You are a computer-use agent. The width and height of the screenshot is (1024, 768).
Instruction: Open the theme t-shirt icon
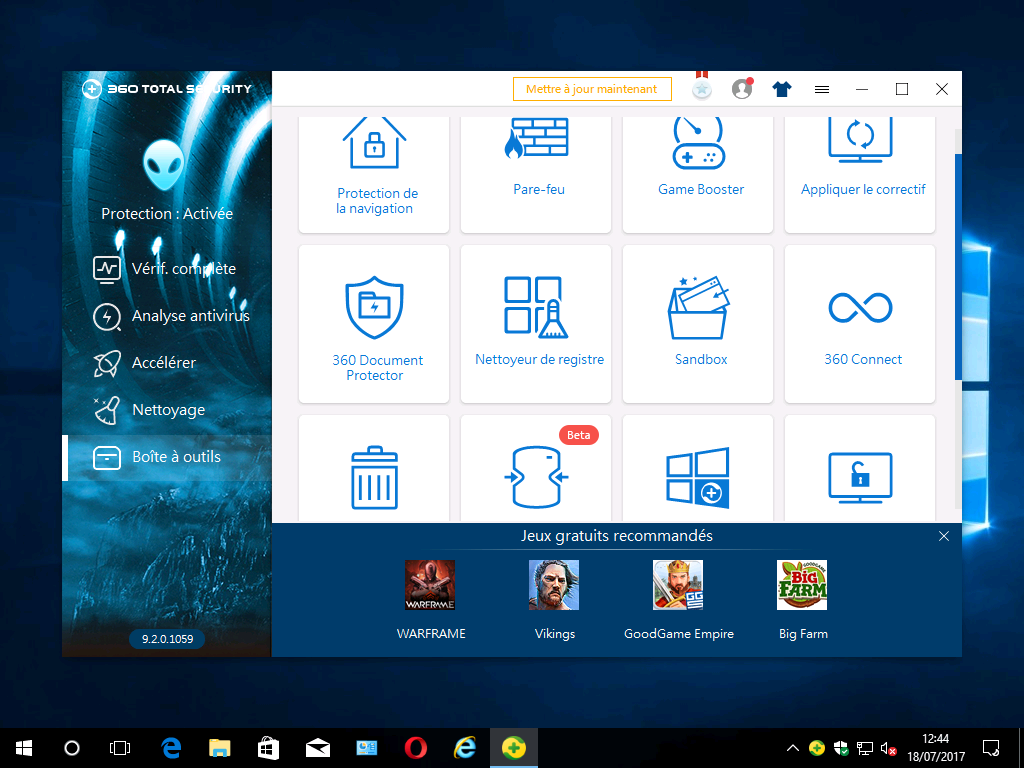tap(781, 89)
